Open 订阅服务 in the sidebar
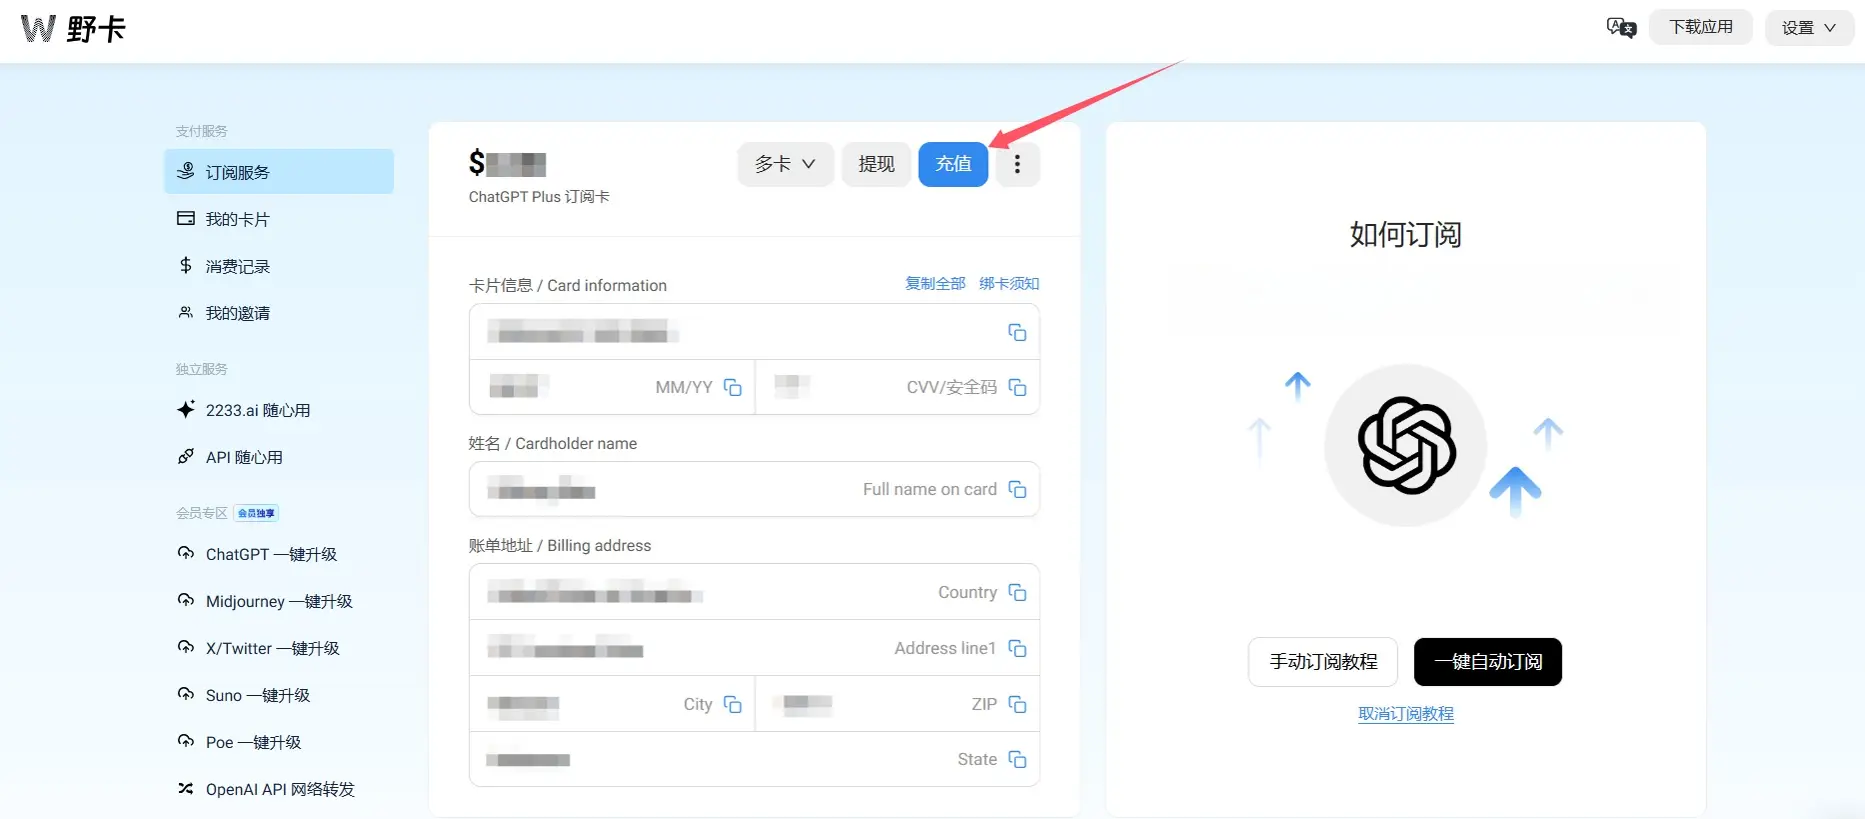Viewport: 1865px width, 819px height. (x=279, y=172)
